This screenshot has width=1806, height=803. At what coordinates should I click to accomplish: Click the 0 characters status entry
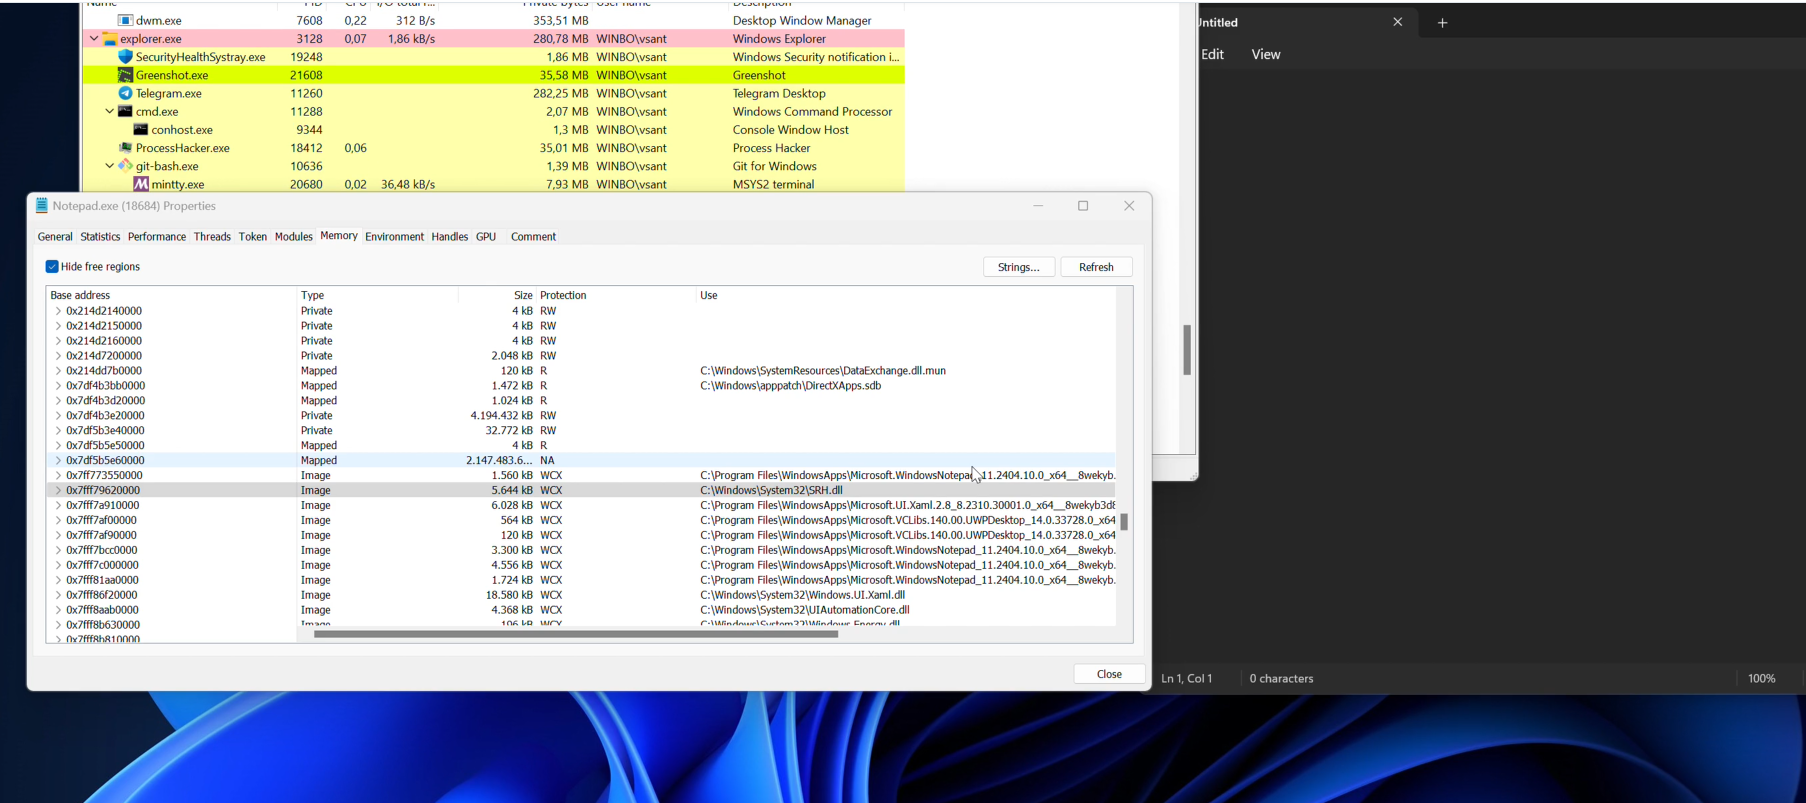pos(1281,679)
